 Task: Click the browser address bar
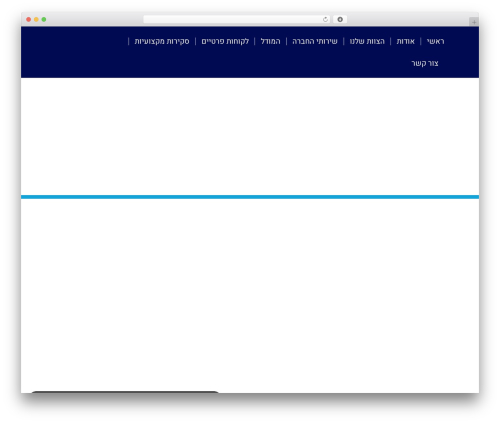[x=237, y=19]
